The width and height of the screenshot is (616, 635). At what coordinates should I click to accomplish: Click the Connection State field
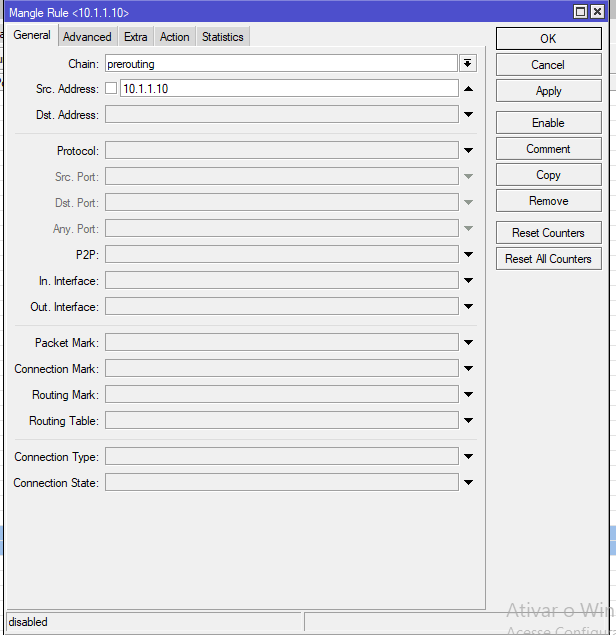(282, 482)
